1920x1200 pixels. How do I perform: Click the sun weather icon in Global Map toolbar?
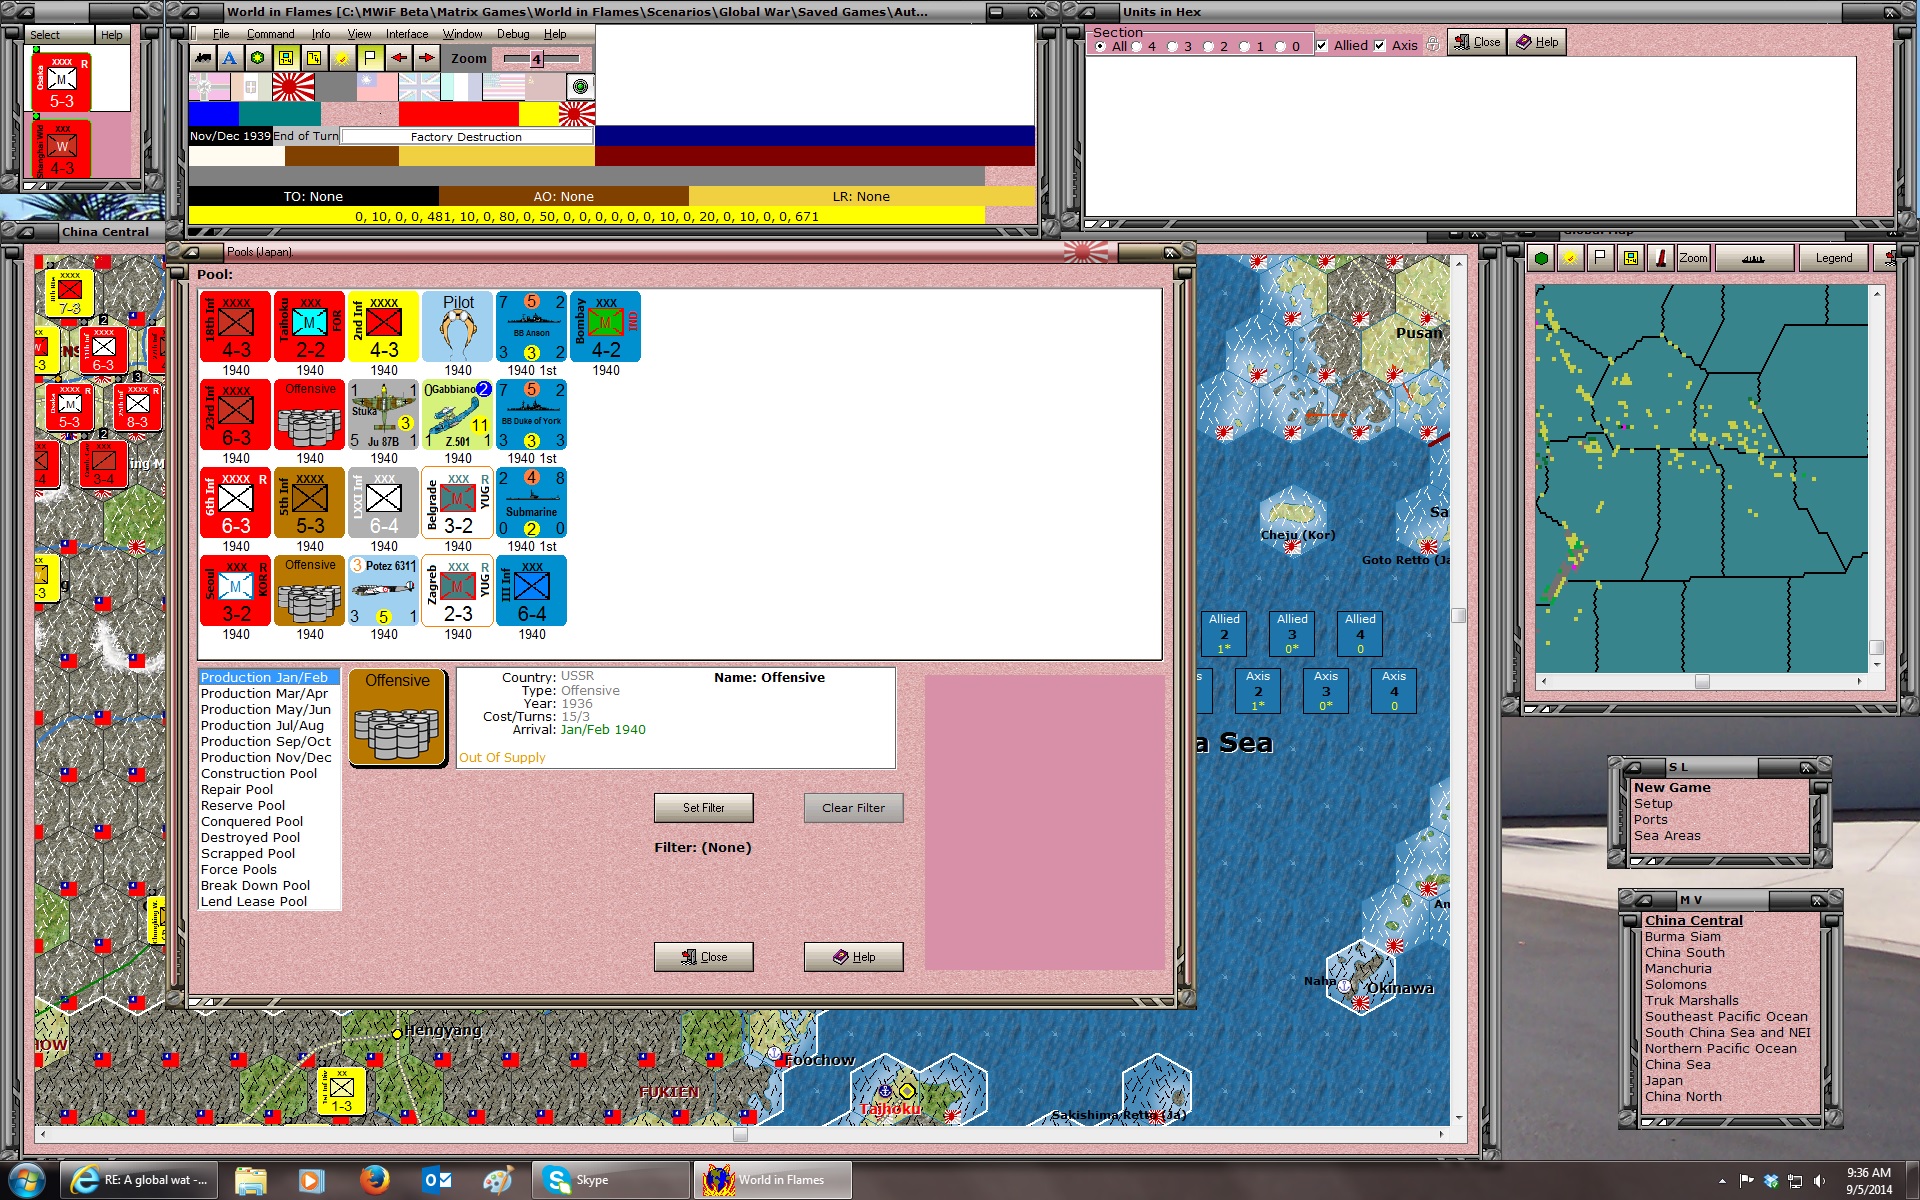(1570, 258)
